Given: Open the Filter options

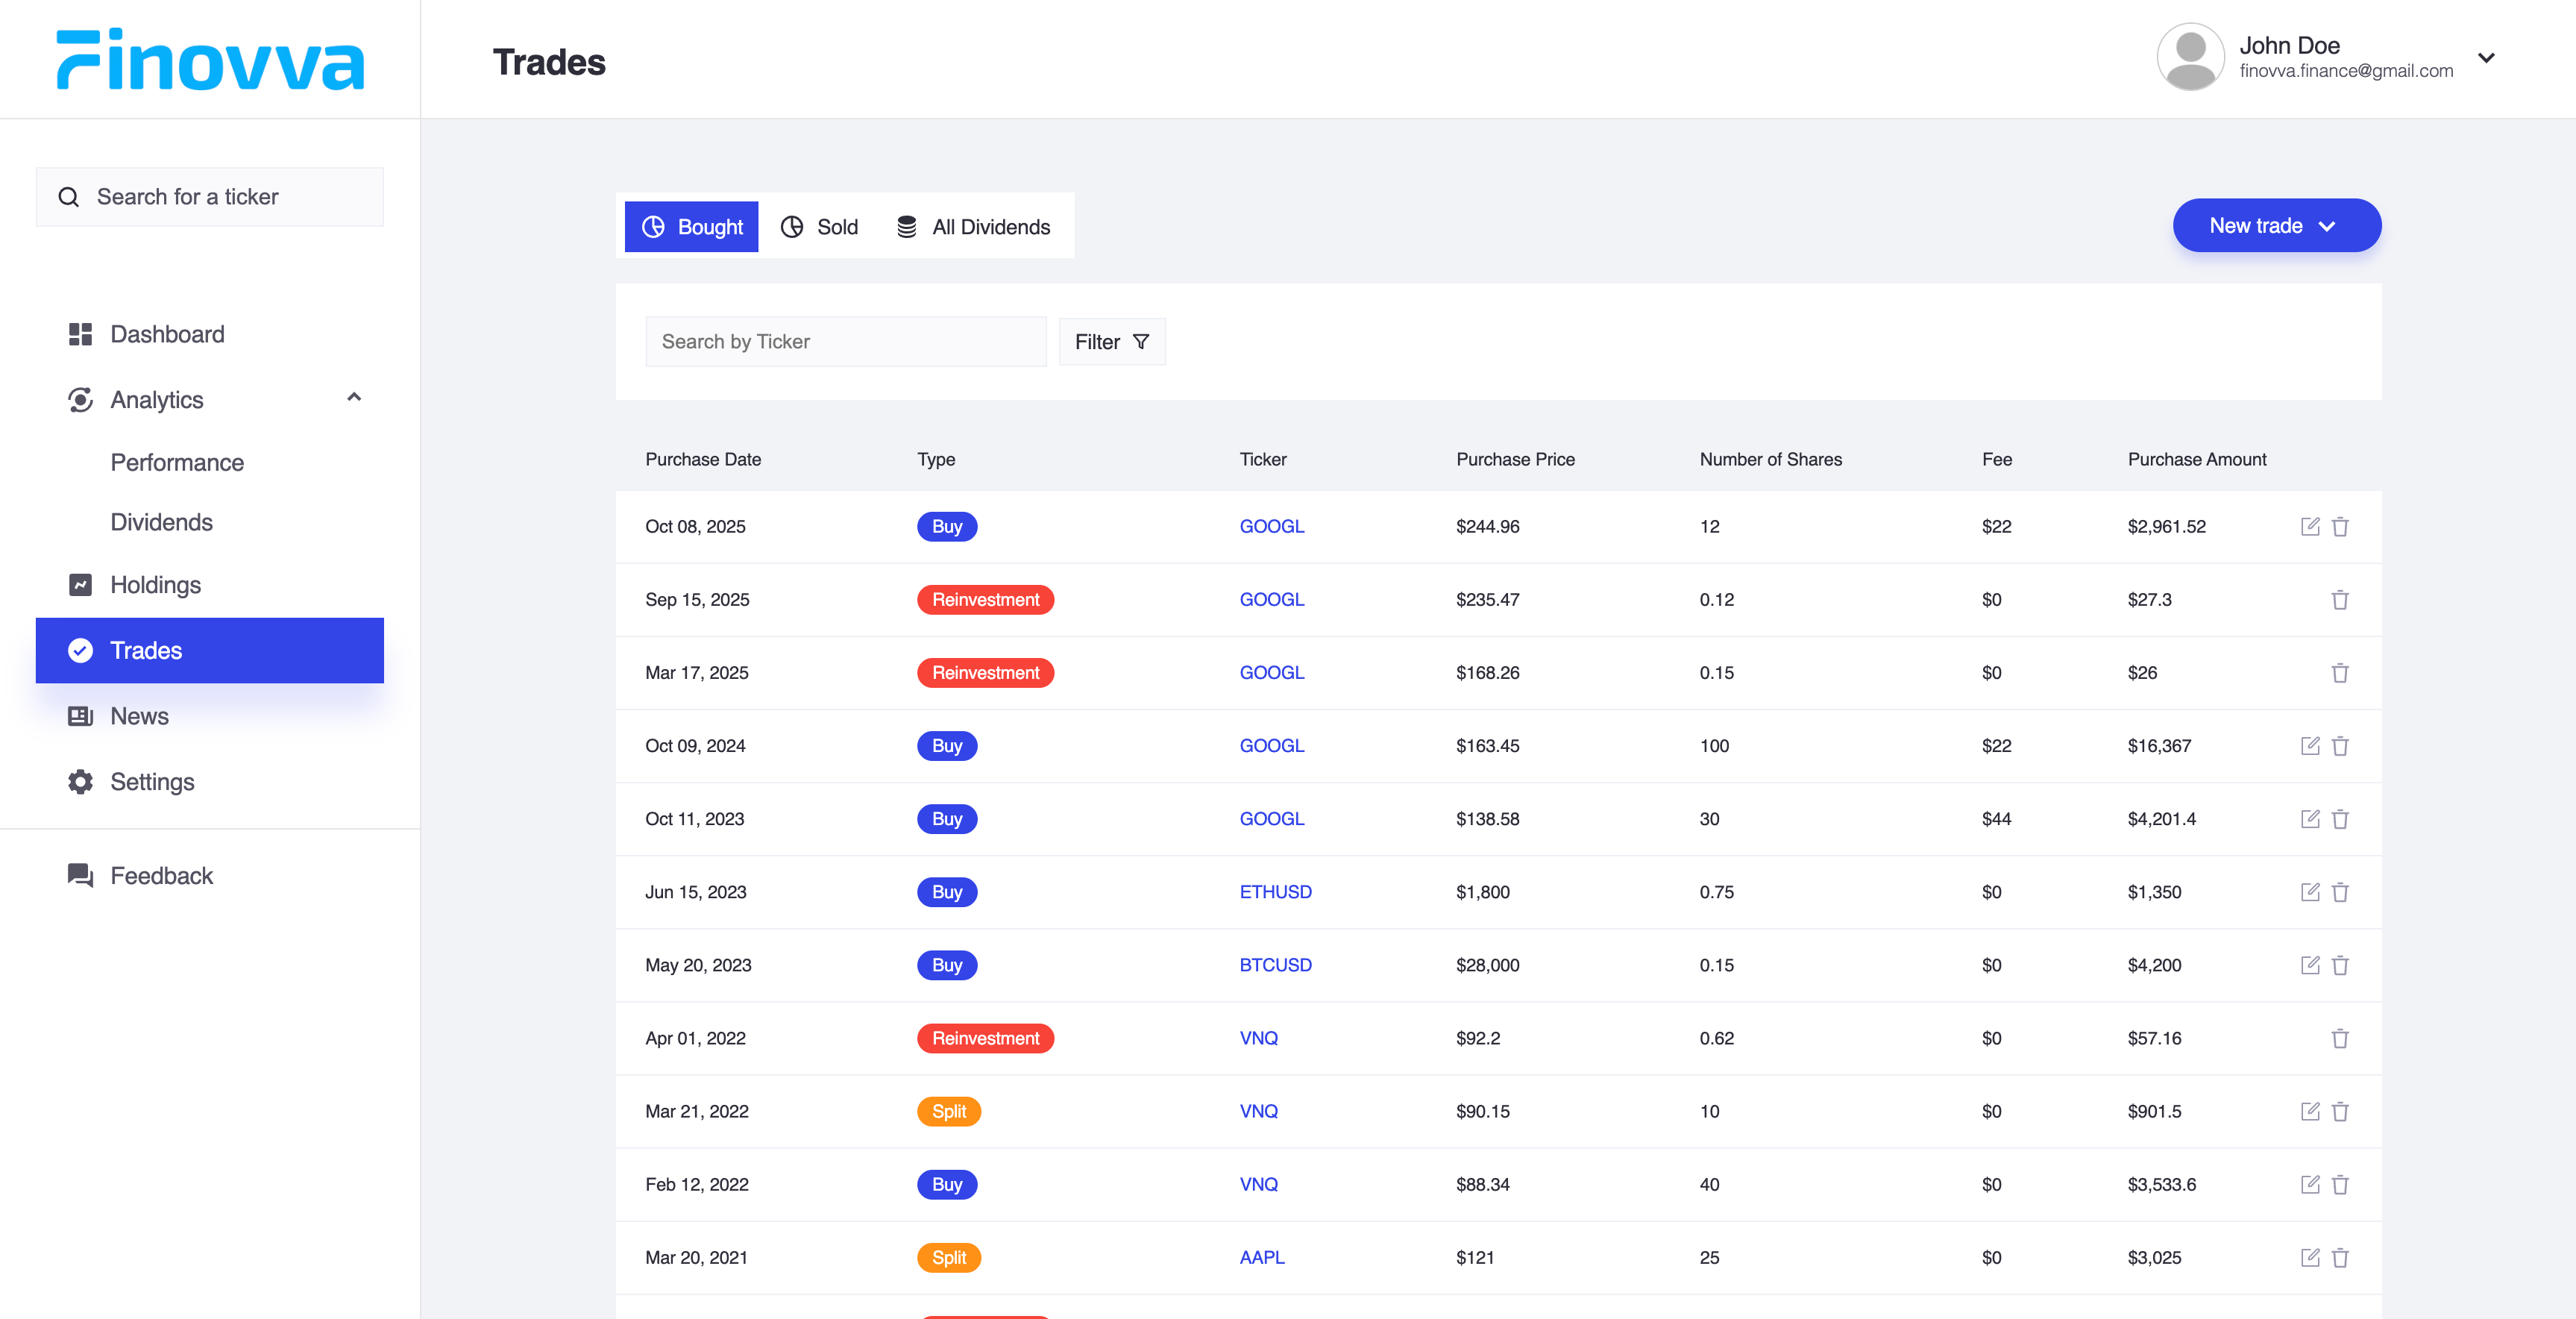Looking at the screenshot, I should tap(1111, 342).
